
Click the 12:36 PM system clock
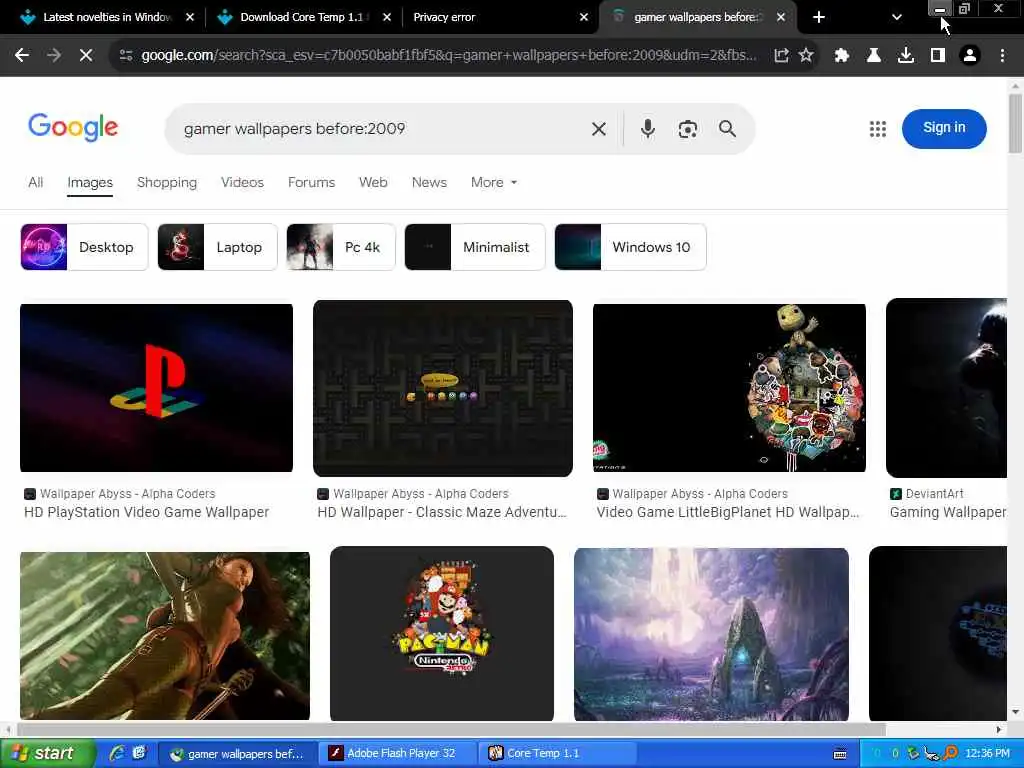click(x=987, y=753)
